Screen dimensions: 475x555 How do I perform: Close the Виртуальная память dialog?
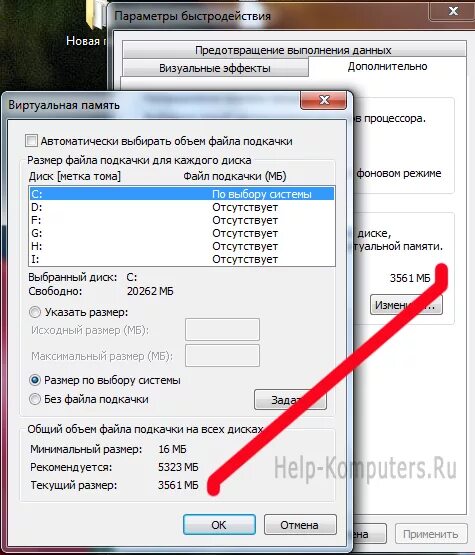coord(323,100)
